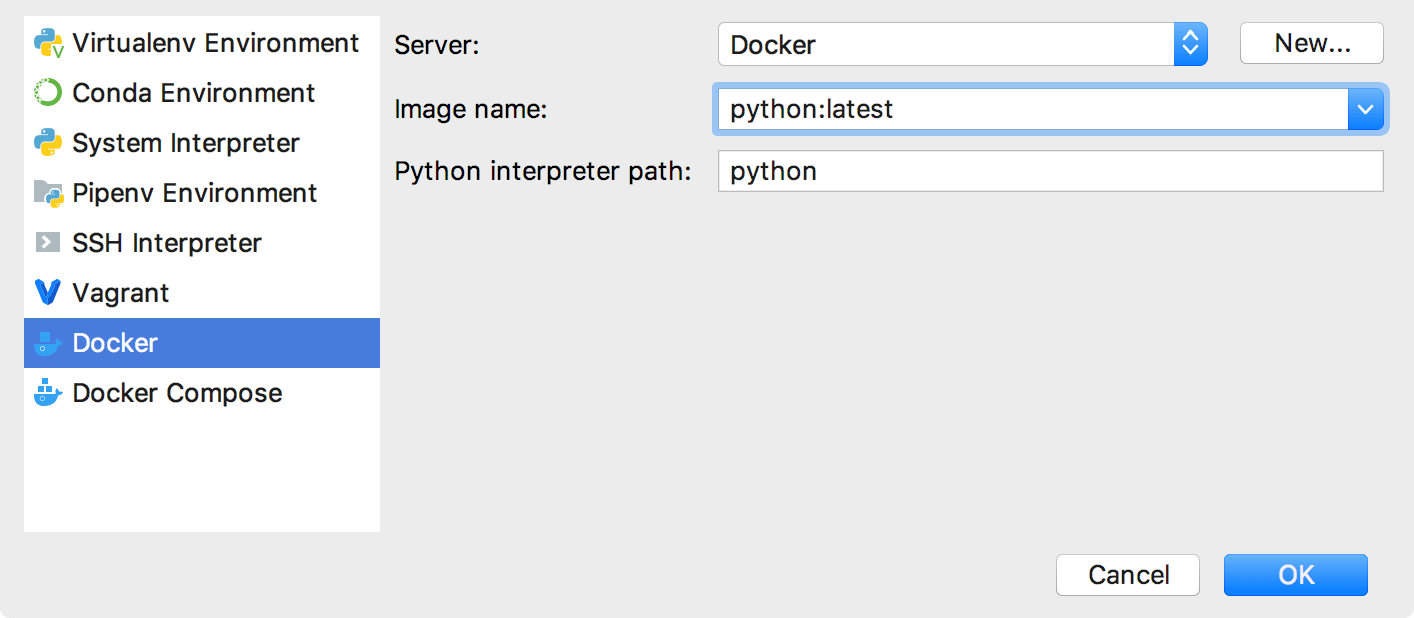Select the SSH Interpreter terminal icon
The image size is (1414, 618).
(x=48, y=242)
